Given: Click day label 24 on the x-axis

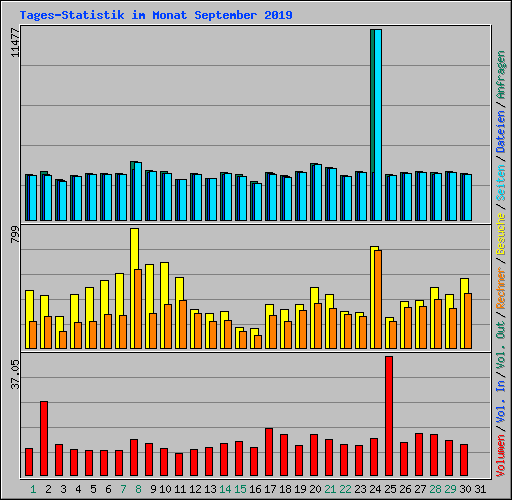Looking at the screenshot, I should tap(375, 489).
